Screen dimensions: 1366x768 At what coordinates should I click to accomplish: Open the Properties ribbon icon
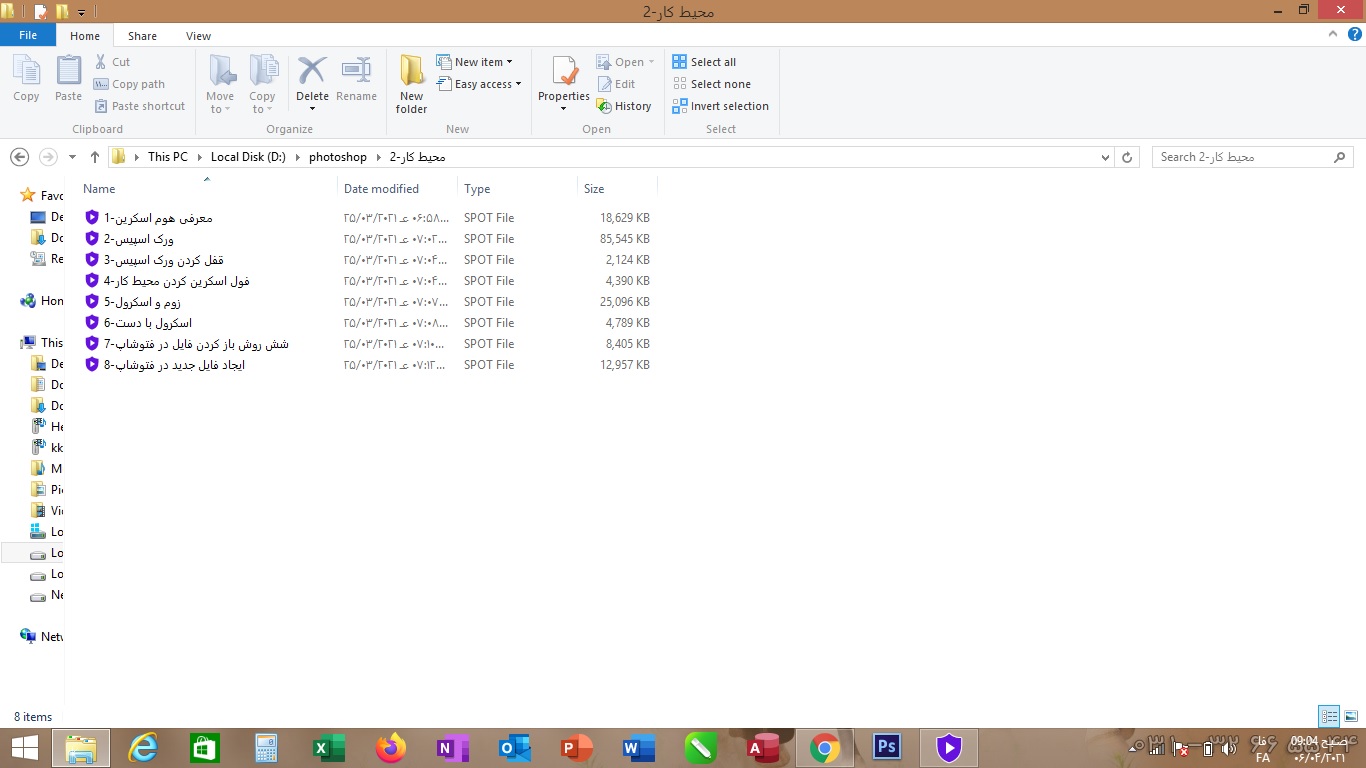pos(564,73)
